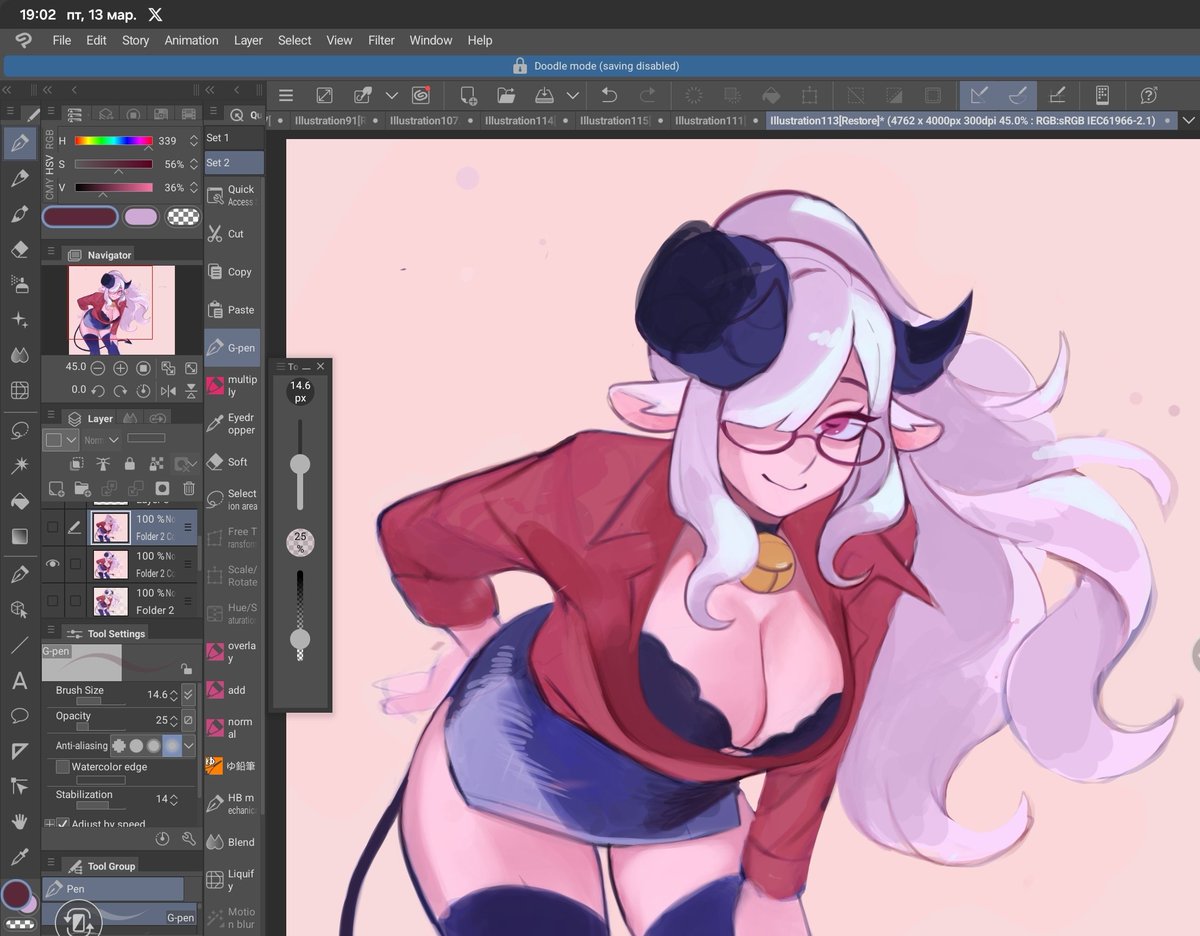Viewport: 1200px width, 936px height.
Task: Flip canvas horizontally in Navigator
Action: (x=168, y=391)
